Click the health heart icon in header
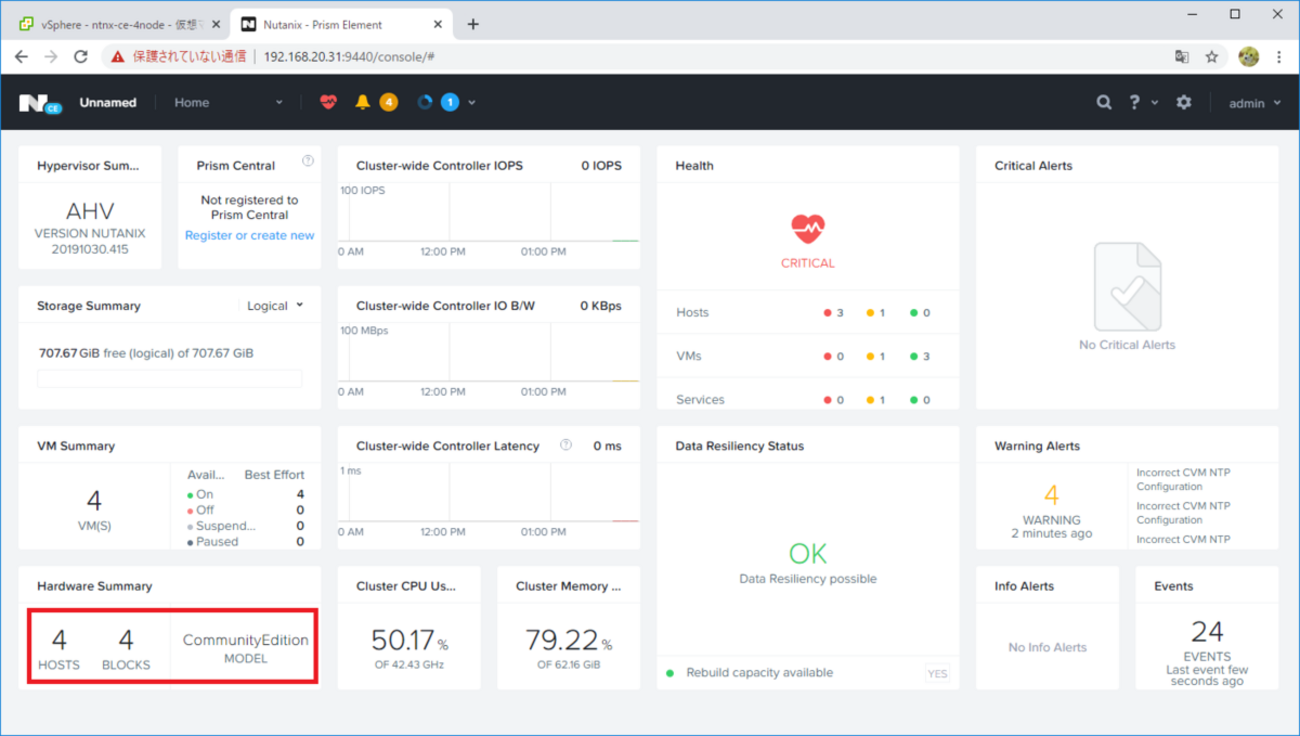 click(328, 102)
